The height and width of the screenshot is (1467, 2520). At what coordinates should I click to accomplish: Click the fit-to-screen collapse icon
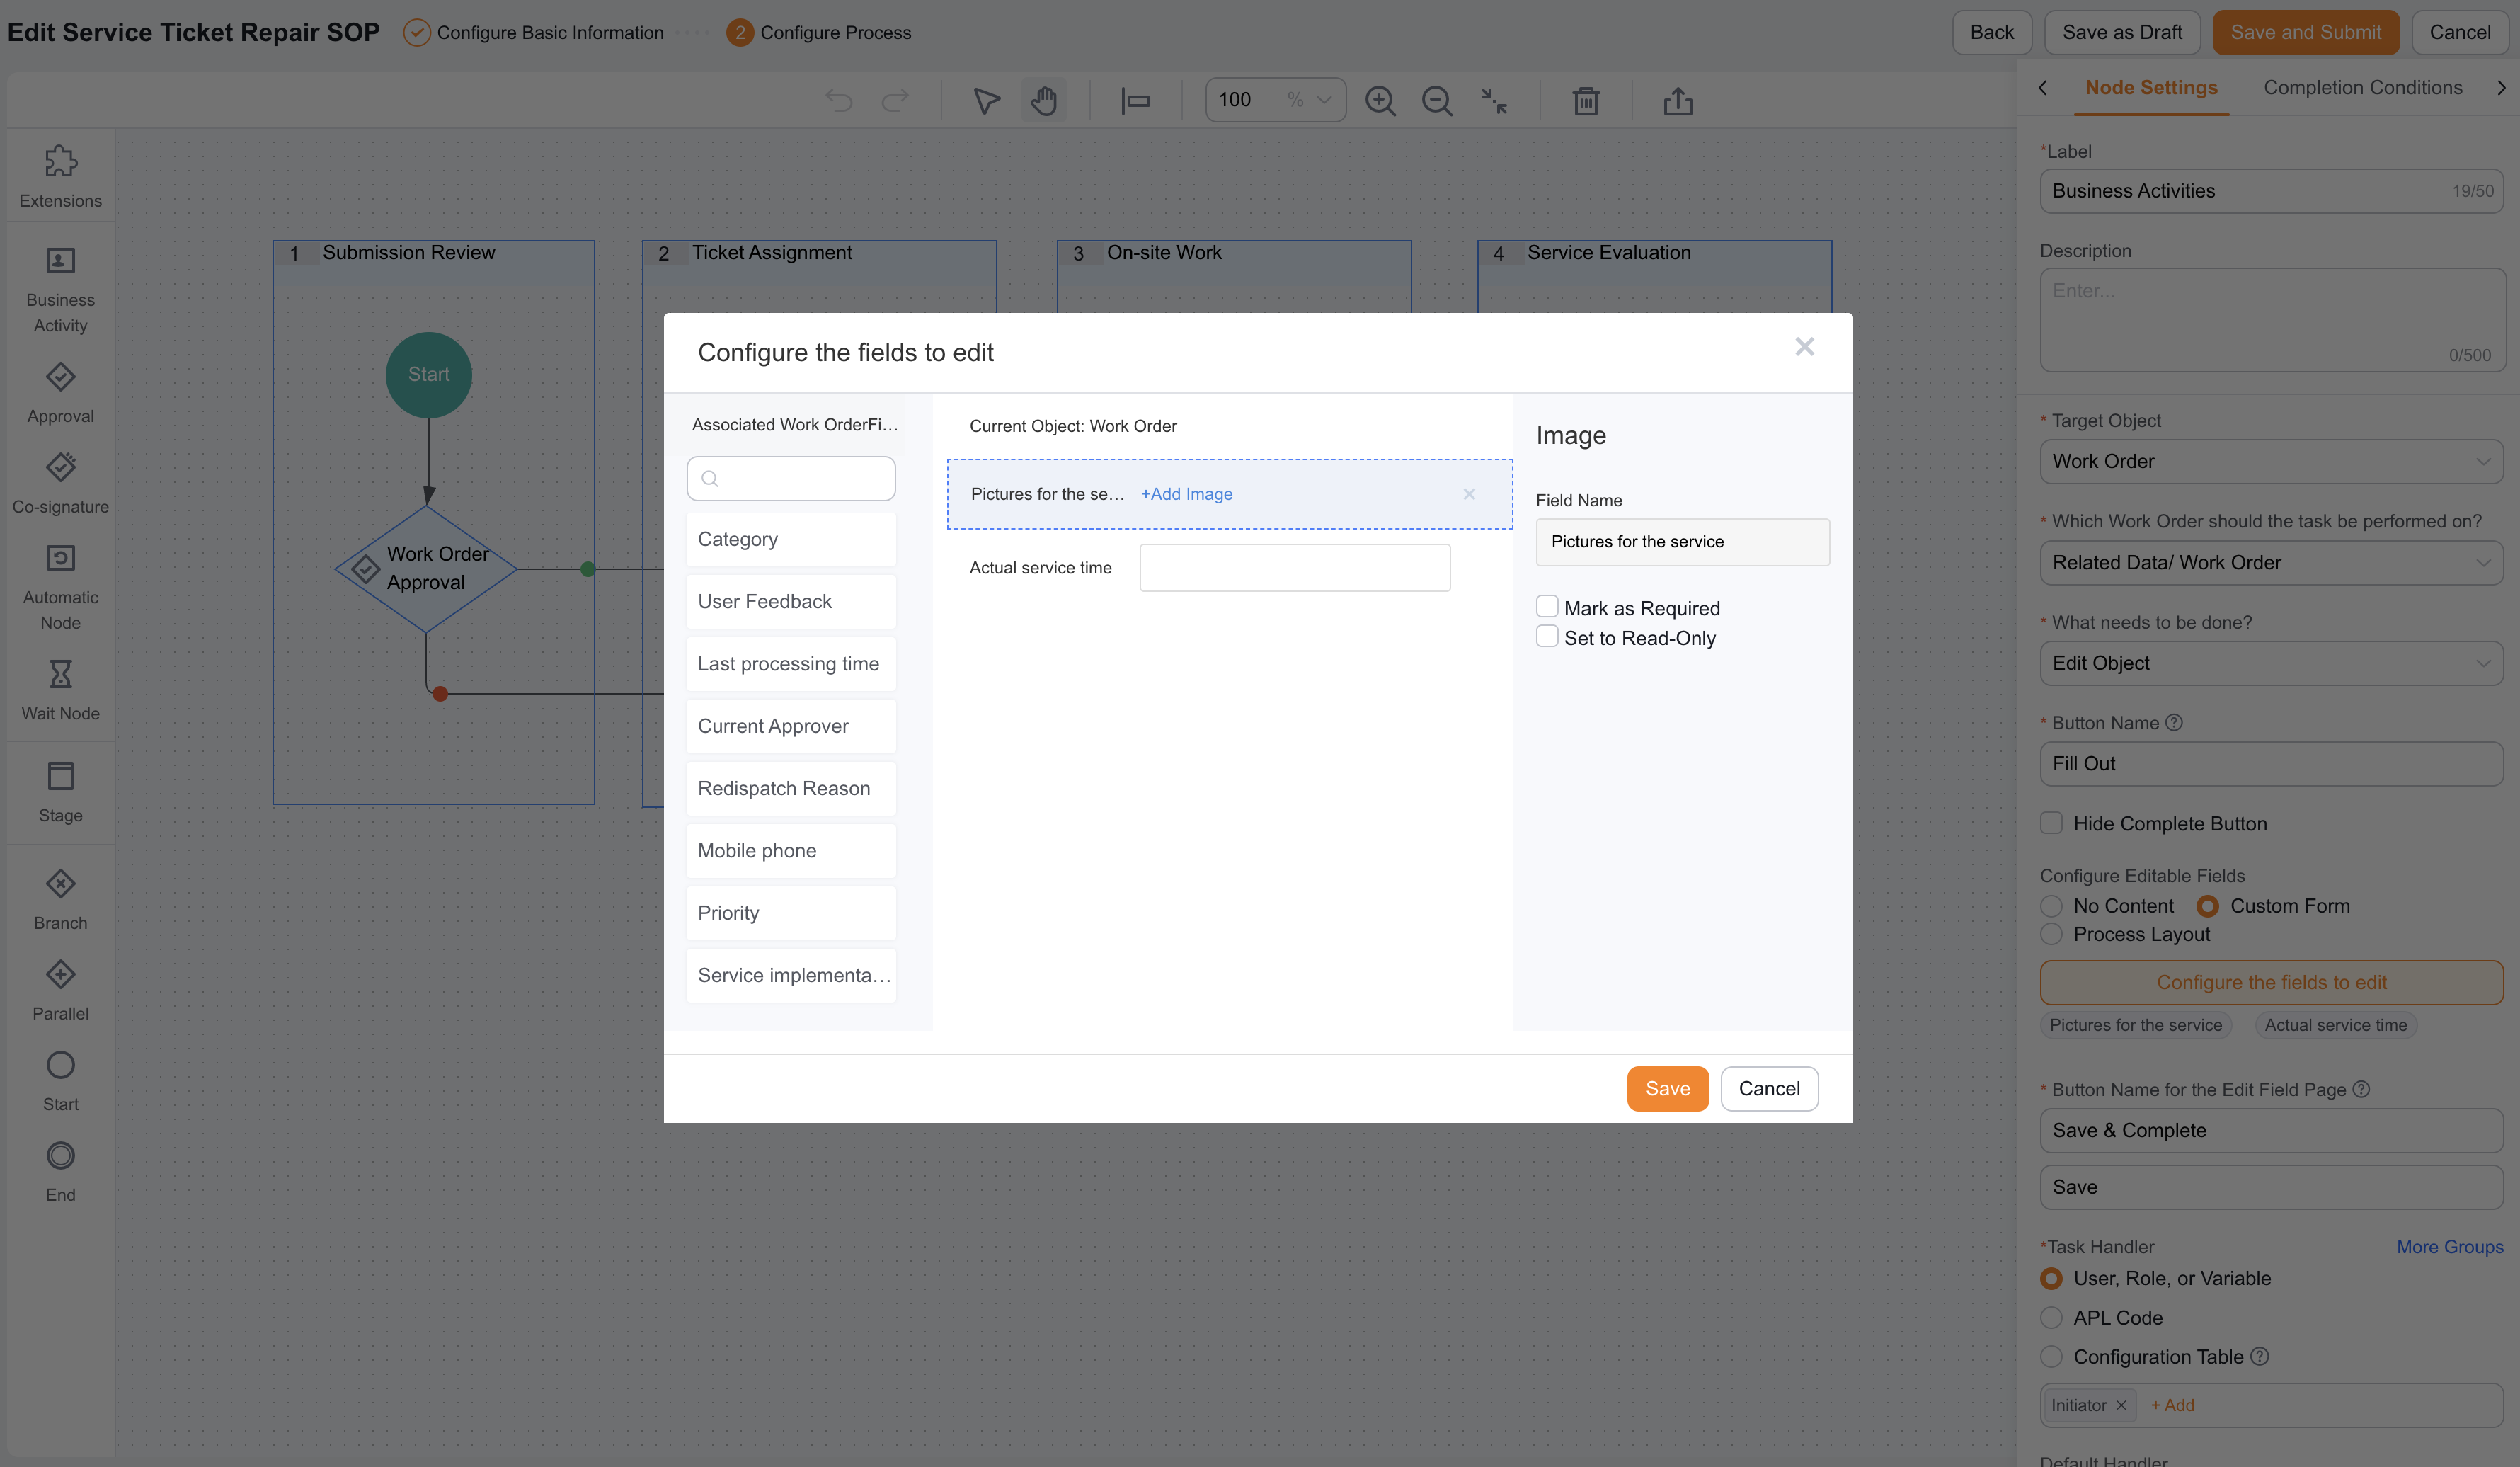point(1494,101)
